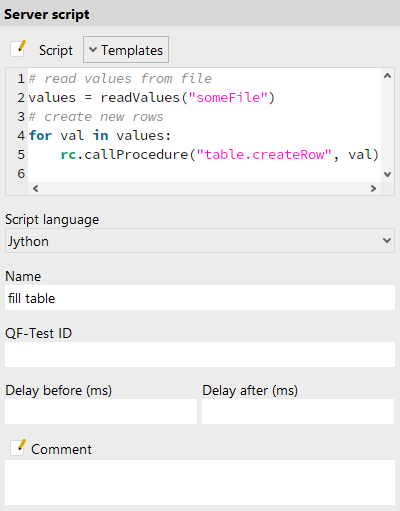Click the horizontal scrollbar track in script editor

pos(204,189)
